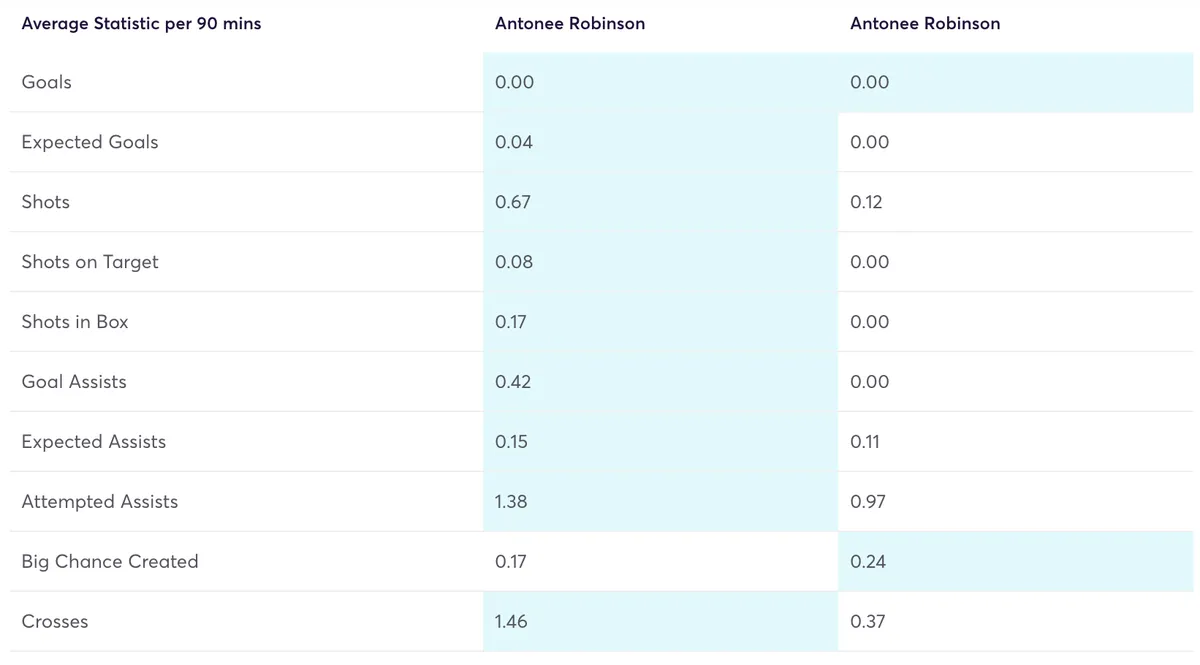Click the 1.38 Attempted Assists value
Screen dimensions: 1200x665
point(511,502)
